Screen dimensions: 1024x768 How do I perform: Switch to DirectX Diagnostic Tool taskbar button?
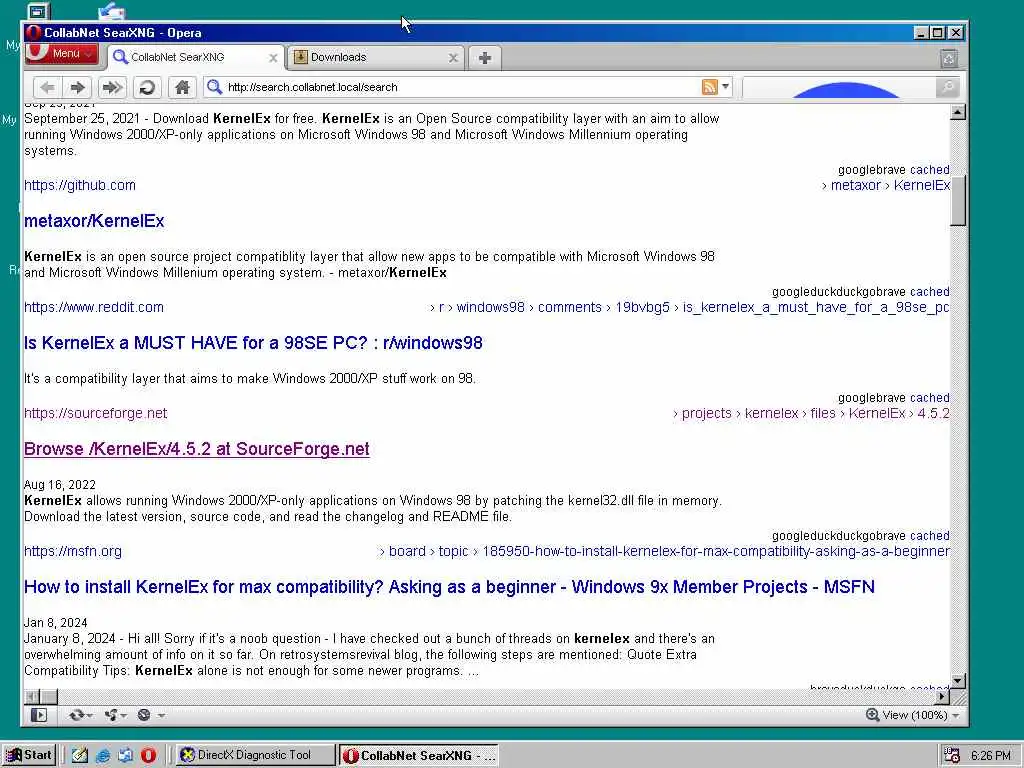pos(255,755)
